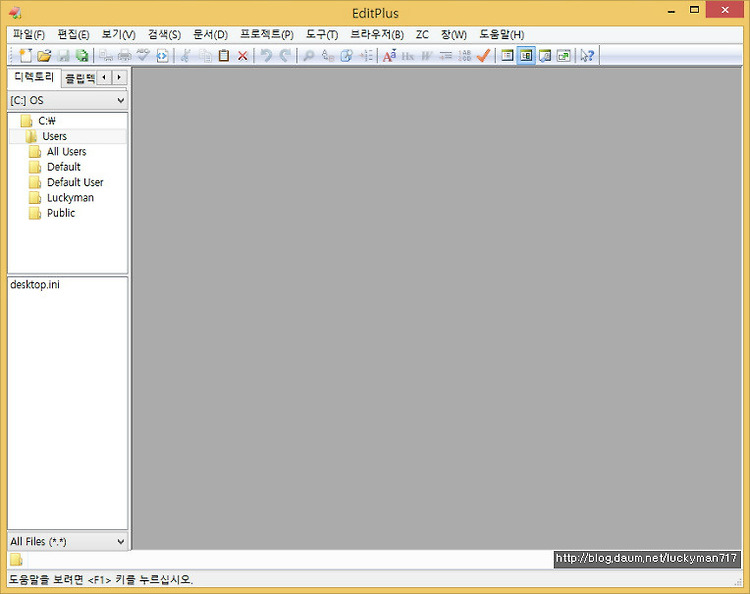The width and height of the screenshot is (750, 594).
Task: Switch to the 디렉토리 sidebar tab
Action: [34, 77]
